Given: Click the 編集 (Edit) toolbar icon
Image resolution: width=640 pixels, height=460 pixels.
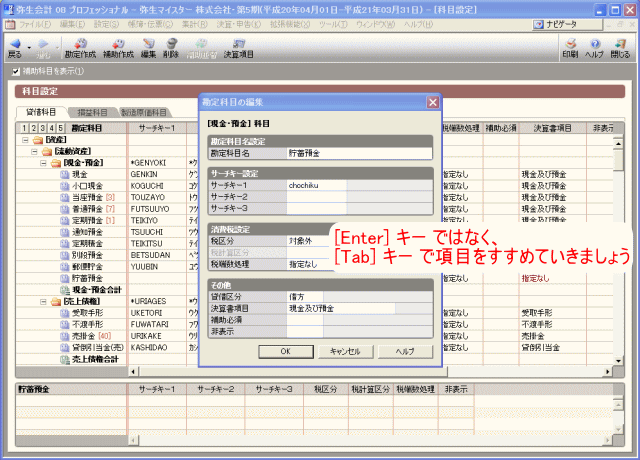Looking at the screenshot, I should coord(148,46).
